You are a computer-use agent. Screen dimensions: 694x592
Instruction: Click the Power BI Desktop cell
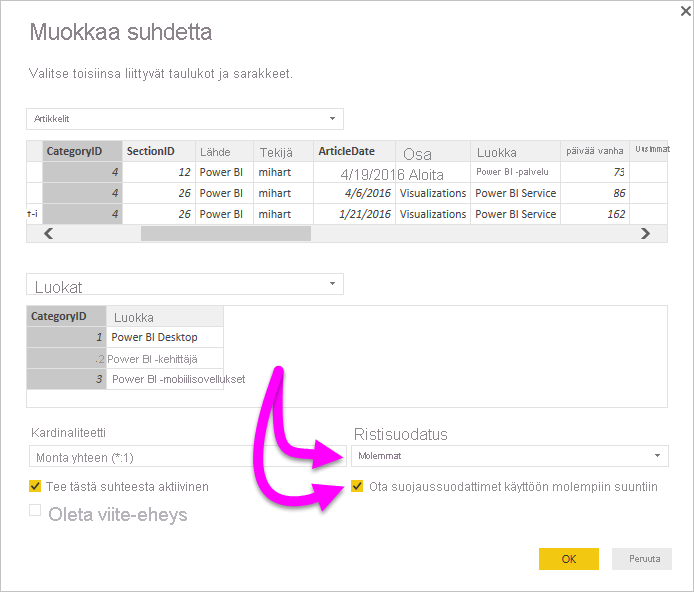click(x=165, y=337)
